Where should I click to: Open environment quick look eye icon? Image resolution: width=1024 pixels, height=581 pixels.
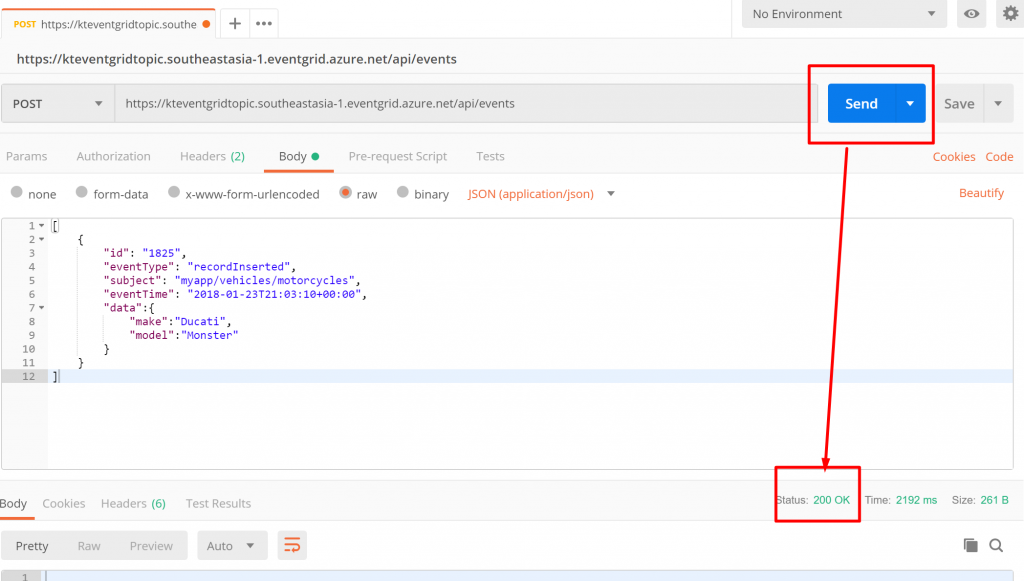(x=971, y=14)
